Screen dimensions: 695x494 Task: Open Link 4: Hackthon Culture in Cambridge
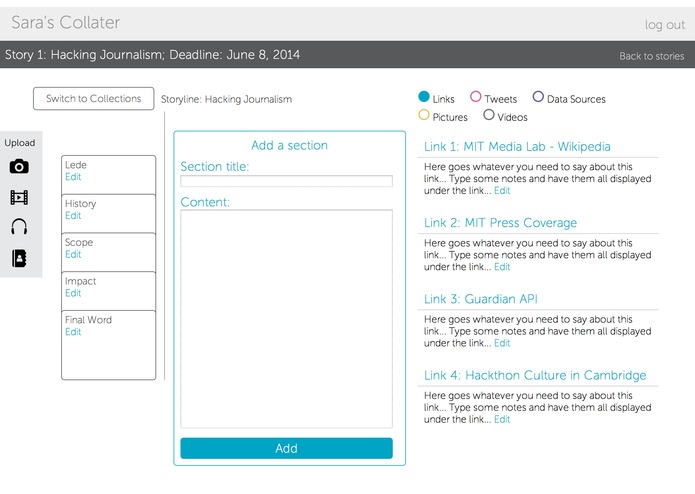point(535,375)
